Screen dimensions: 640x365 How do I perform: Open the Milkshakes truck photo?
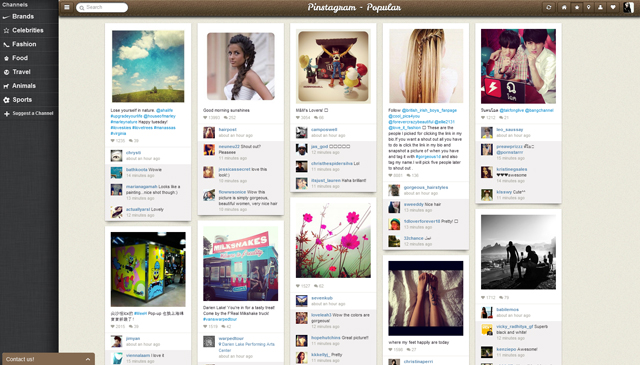[x=241, y=263]
